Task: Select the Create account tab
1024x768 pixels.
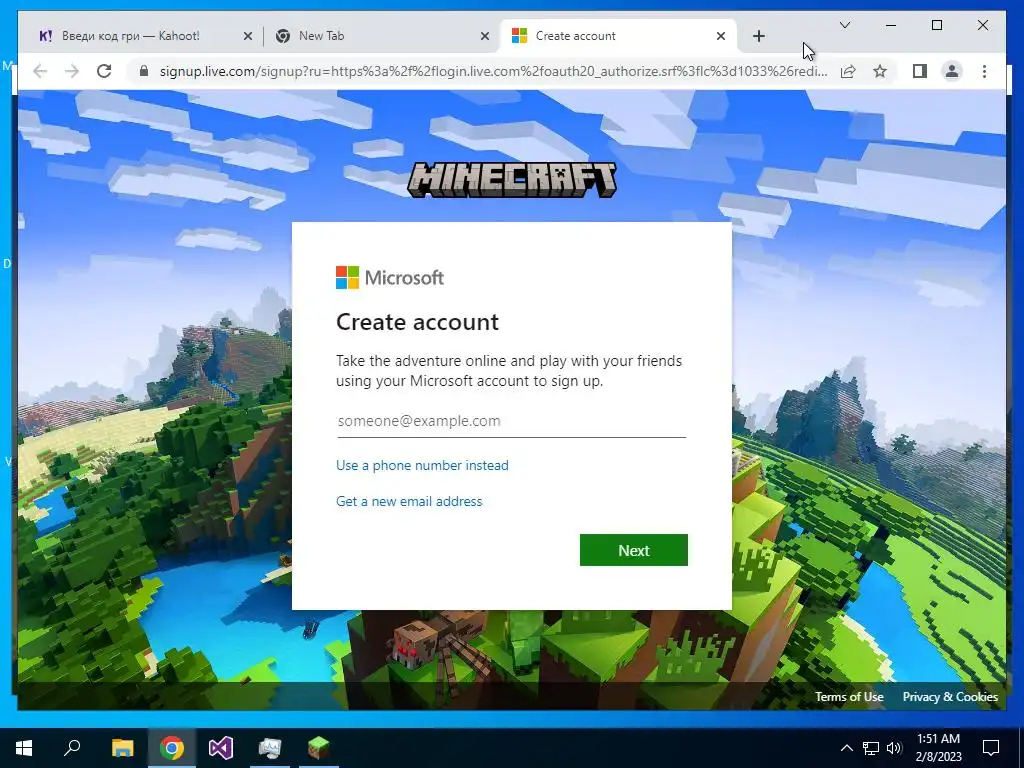Action: tap(618, 36)
